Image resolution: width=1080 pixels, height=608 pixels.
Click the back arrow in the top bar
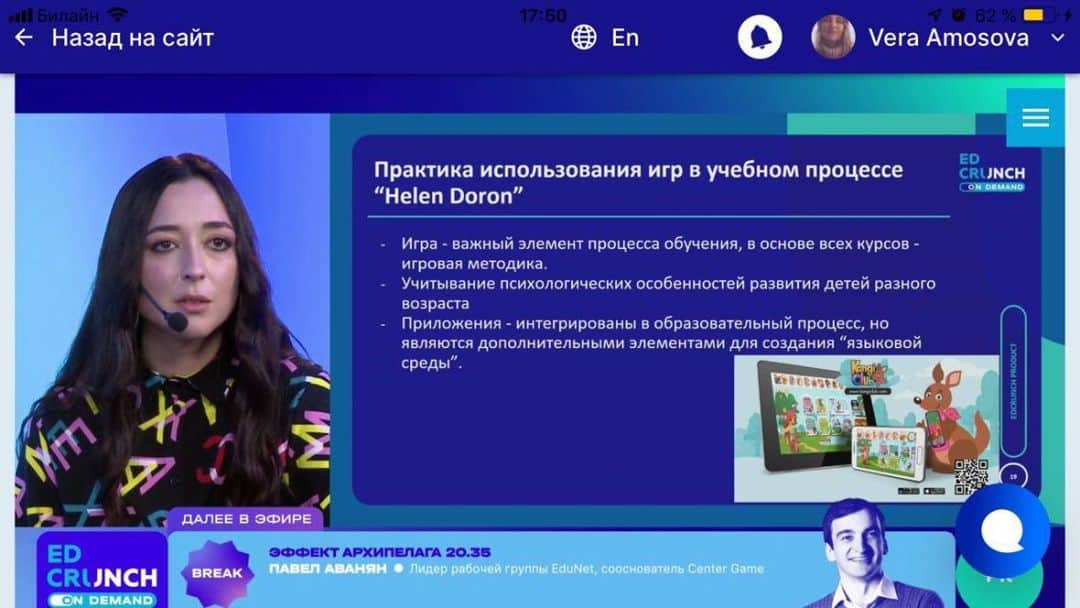click(x=22, y=37)
